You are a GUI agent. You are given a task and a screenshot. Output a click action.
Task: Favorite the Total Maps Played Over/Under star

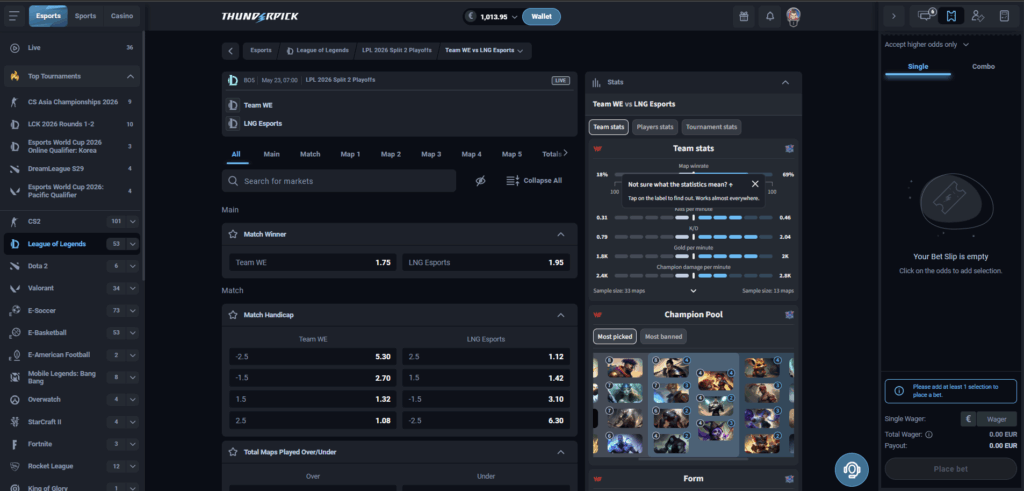click(x=232, y=452)
